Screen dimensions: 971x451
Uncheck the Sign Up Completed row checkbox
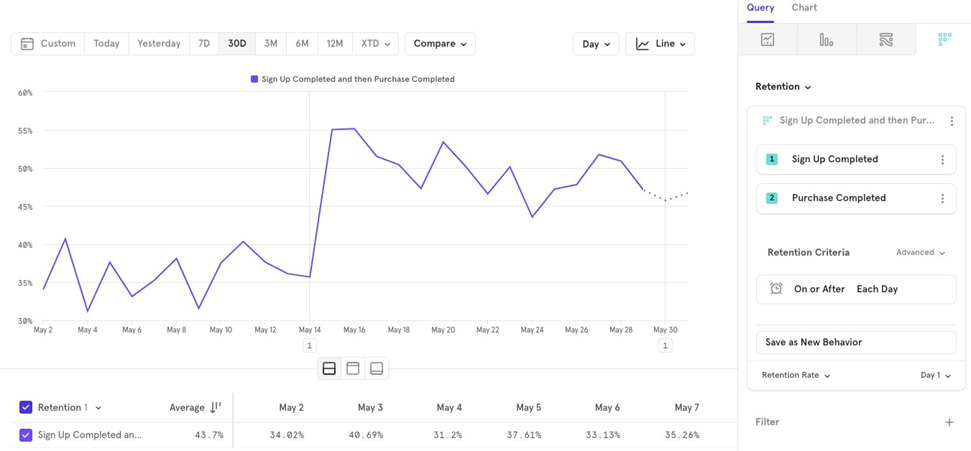26,435
